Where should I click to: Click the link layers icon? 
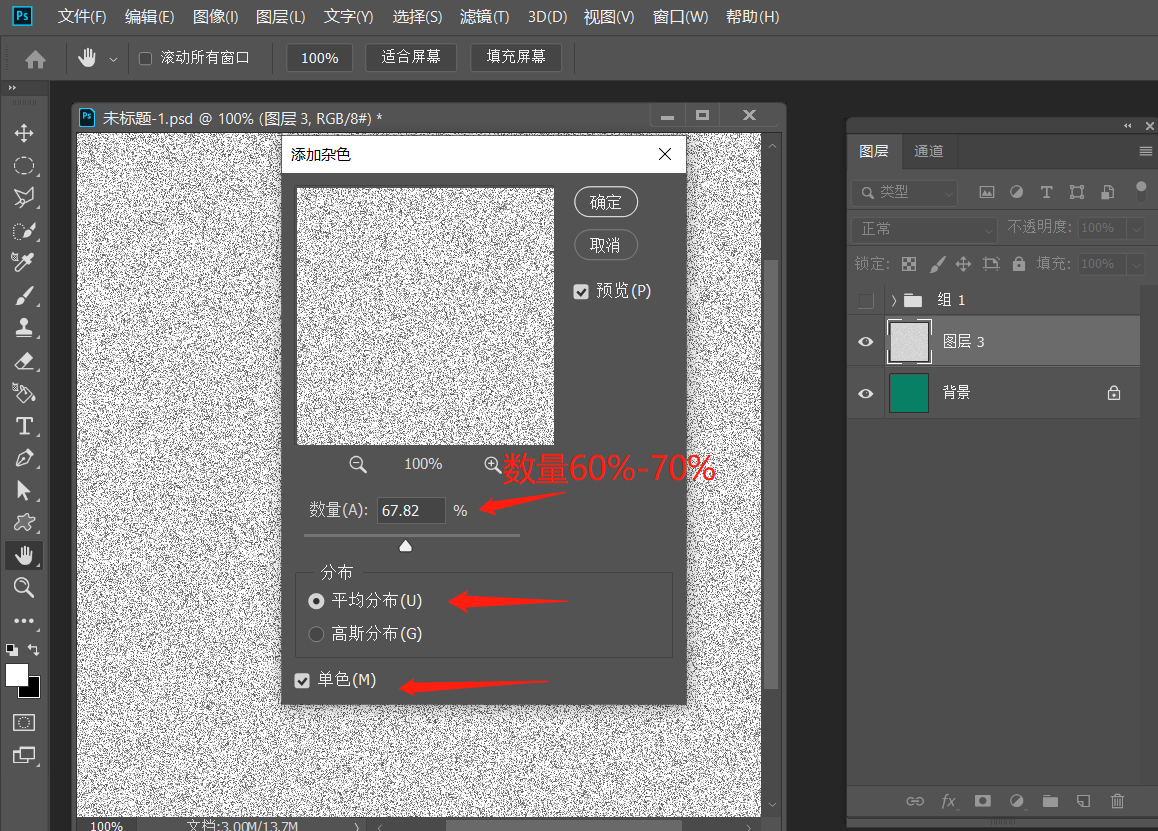click(914, 801)
